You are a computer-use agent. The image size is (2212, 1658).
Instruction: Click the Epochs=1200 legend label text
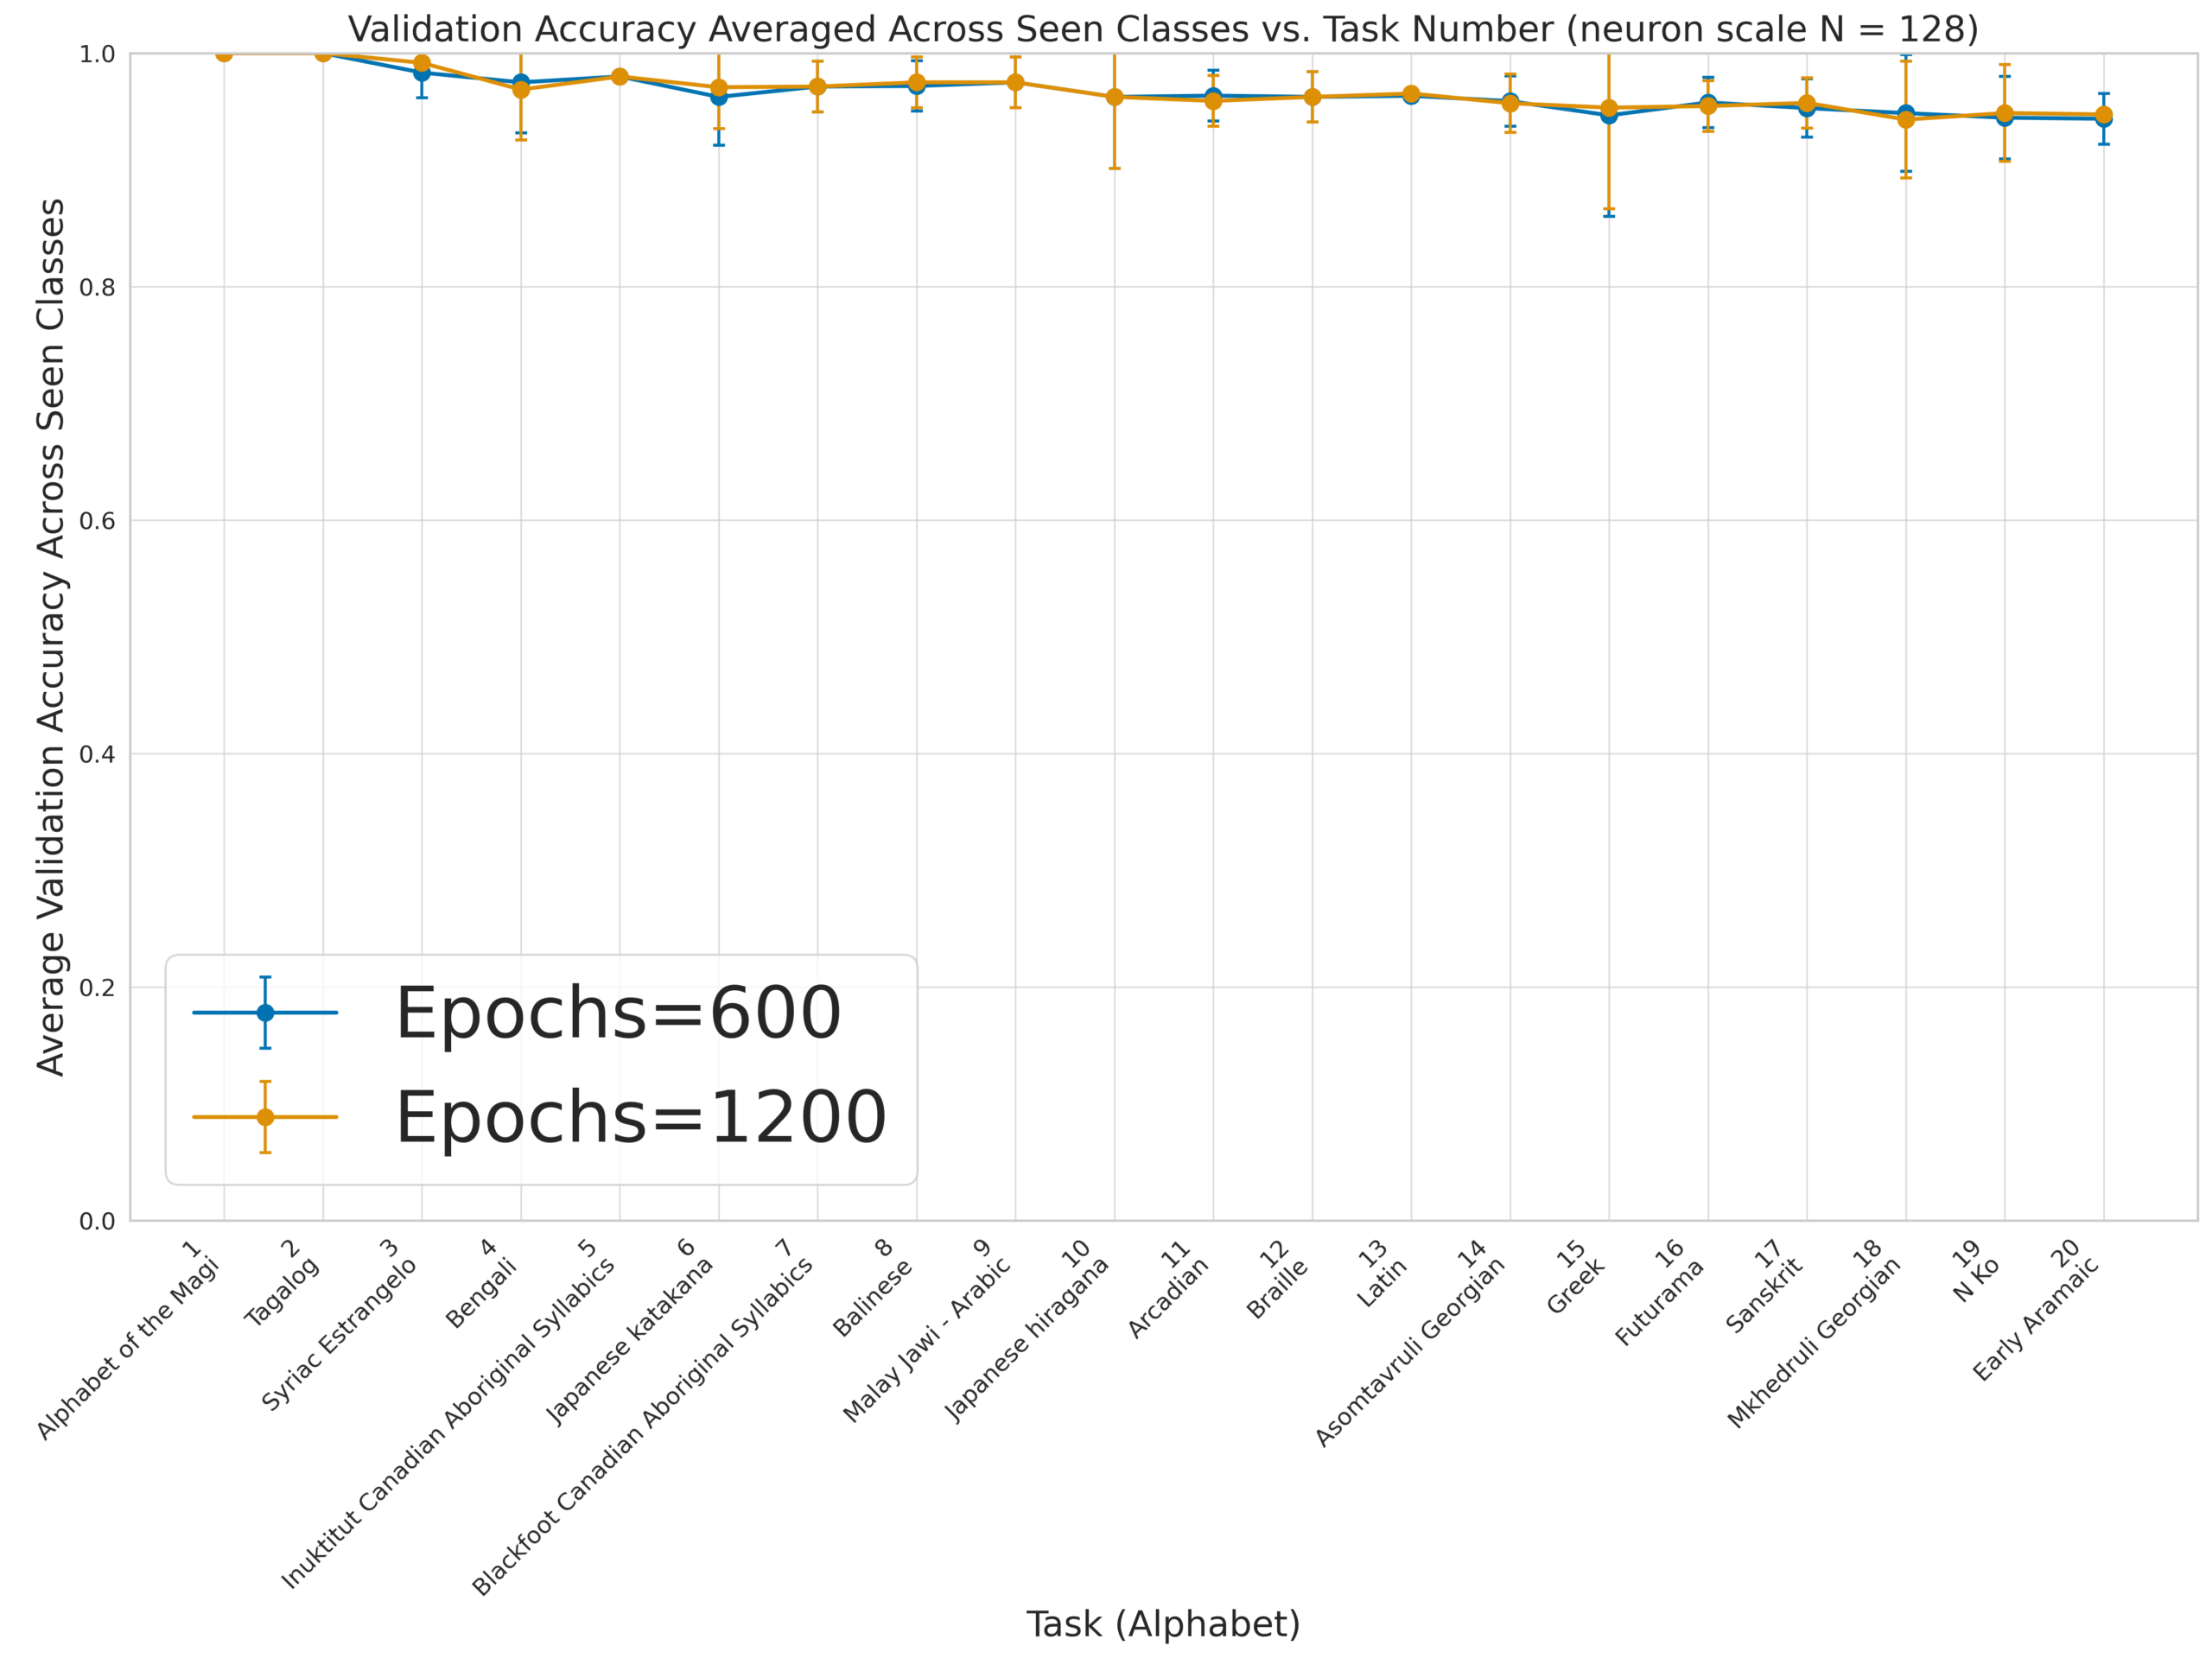(641, 1117)
